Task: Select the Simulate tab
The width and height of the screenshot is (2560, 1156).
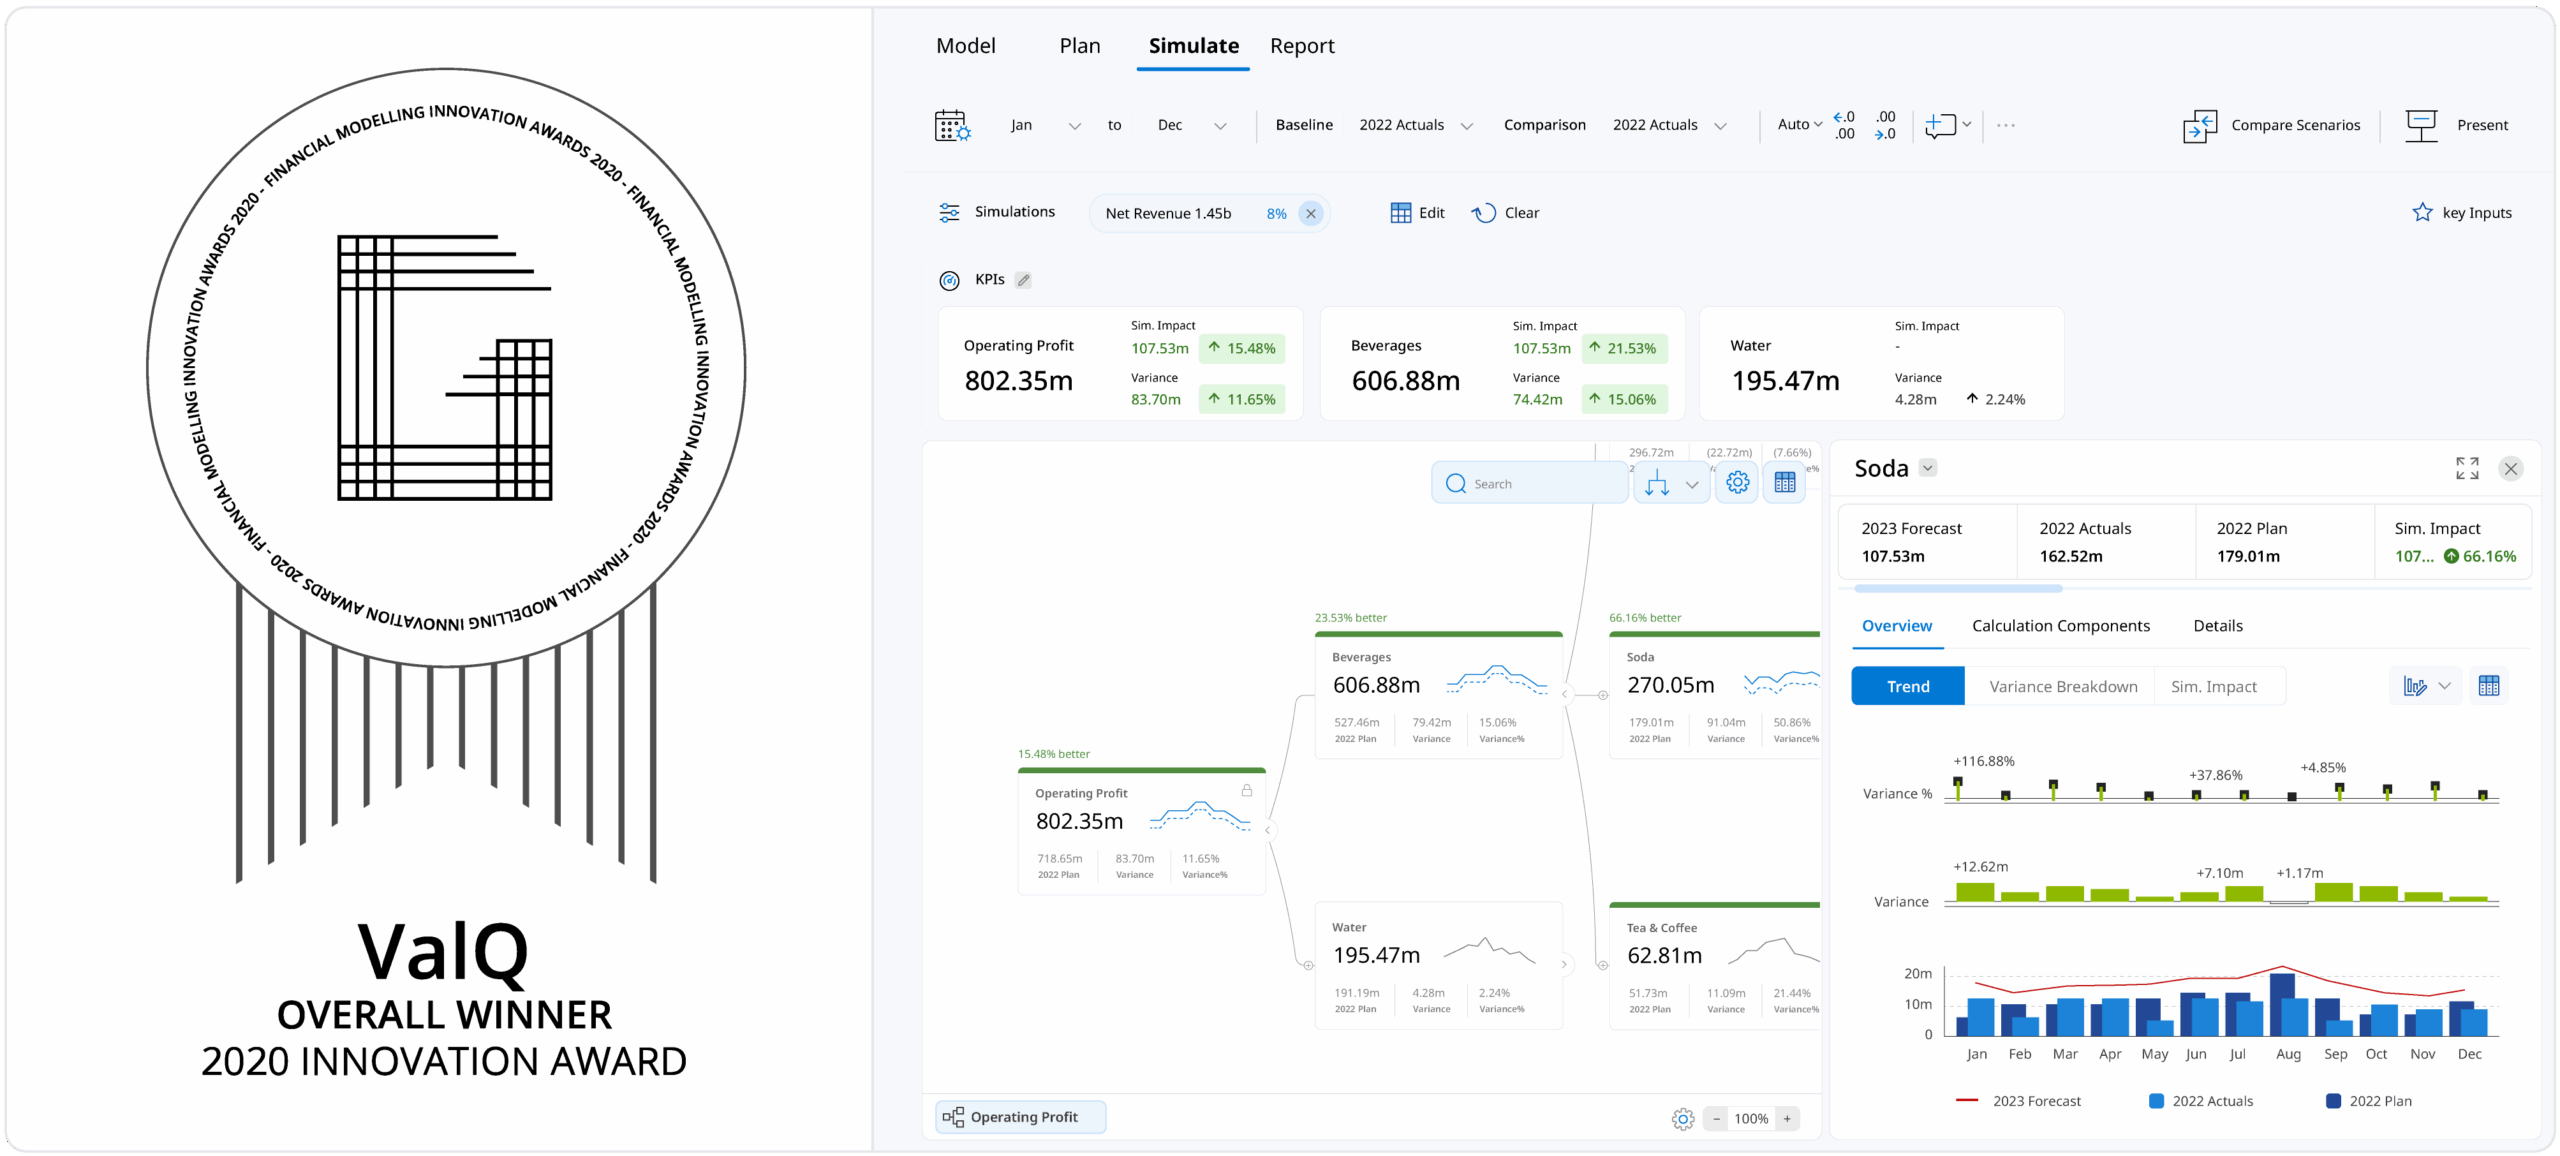Action: coord(1193,46)
